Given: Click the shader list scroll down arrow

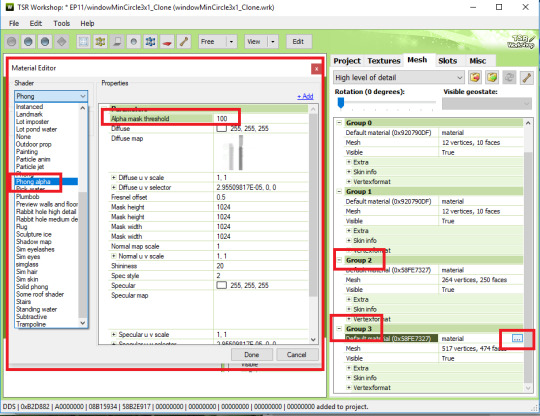Looking at the screenshot, I should (x=83, y=323).
